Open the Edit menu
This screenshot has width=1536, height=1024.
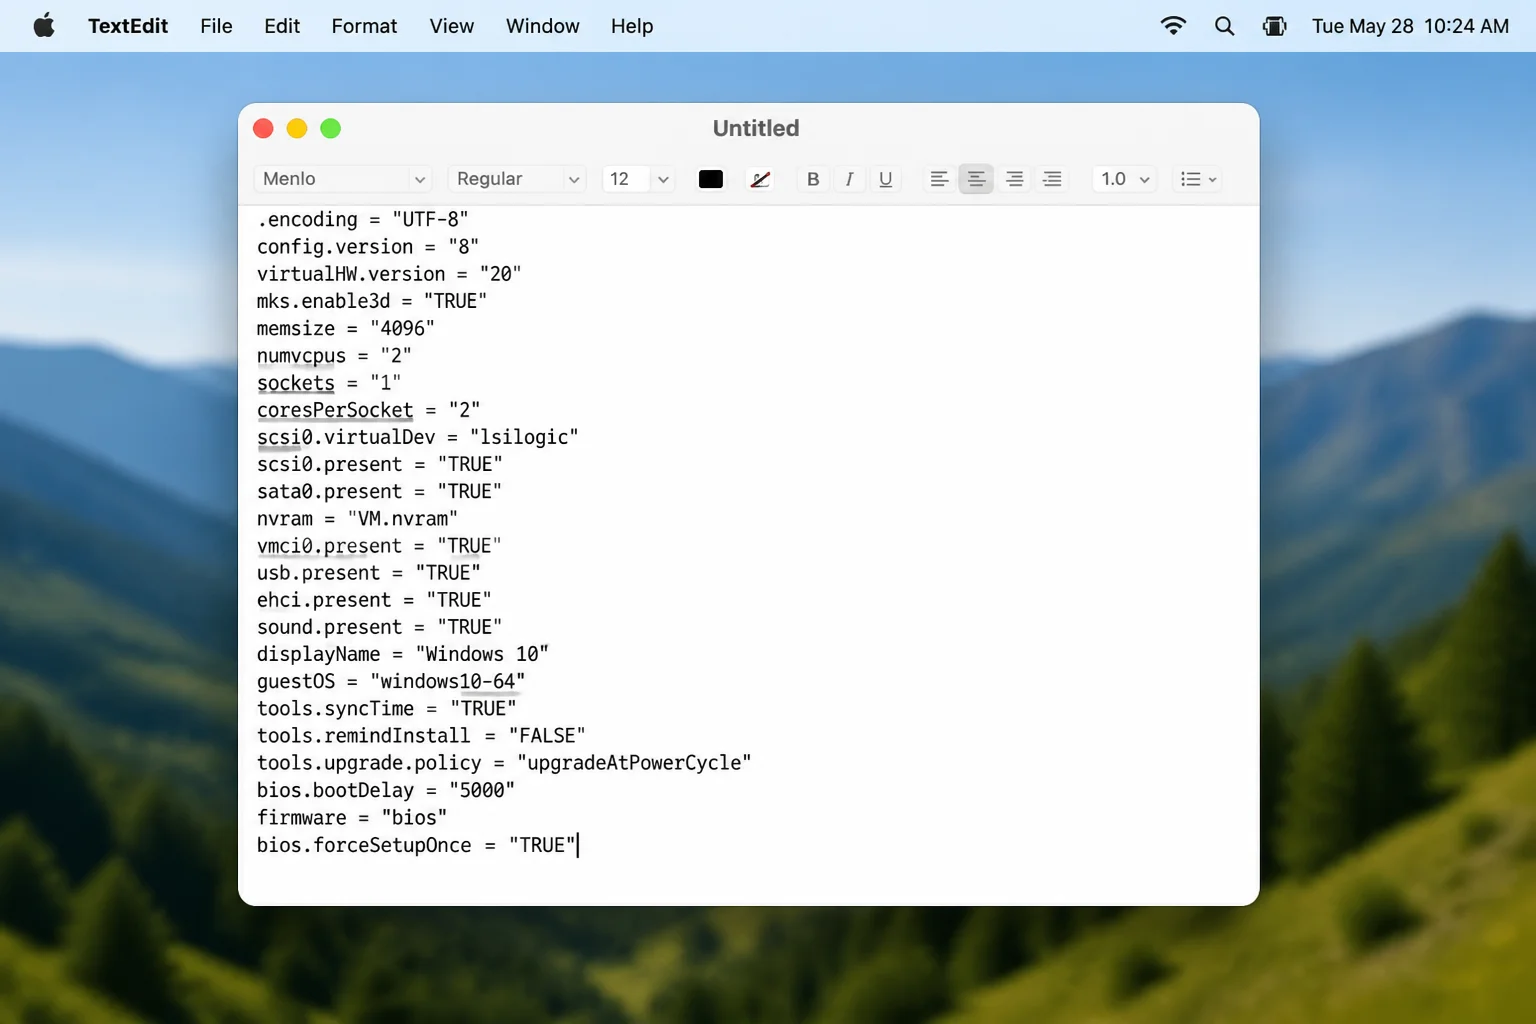point(282,26)
